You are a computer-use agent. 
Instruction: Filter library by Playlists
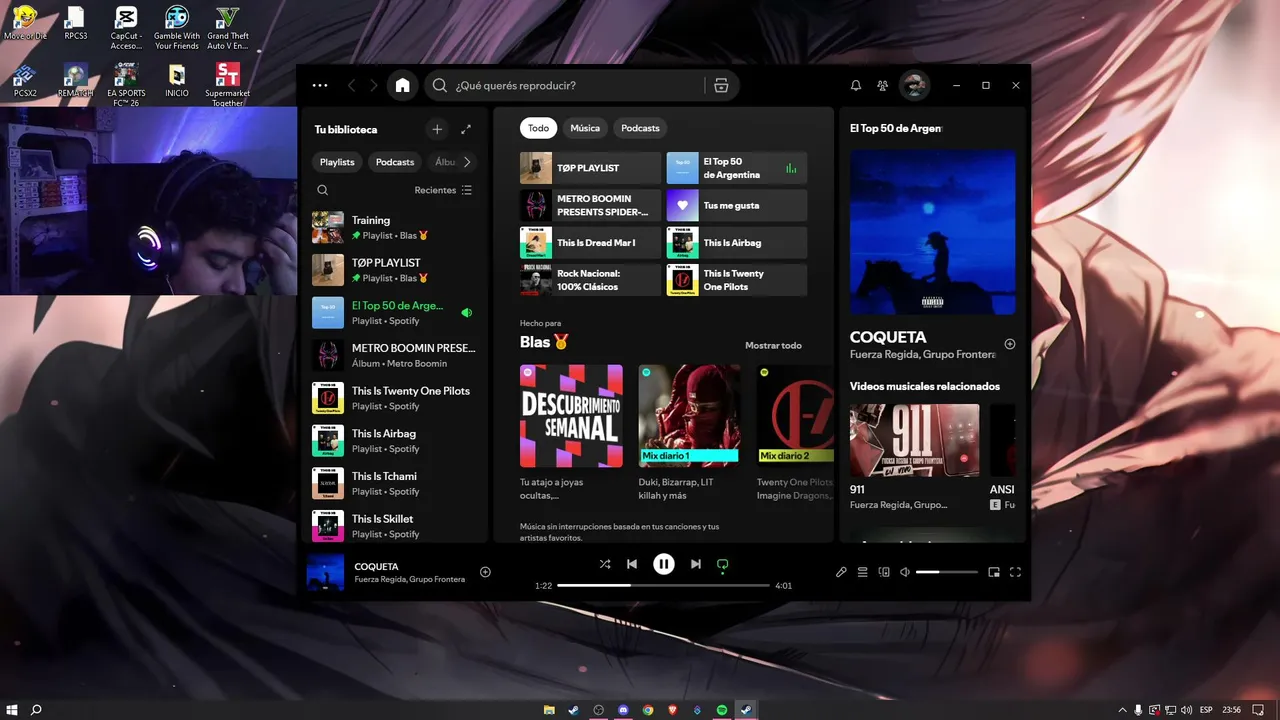point(337,162)
